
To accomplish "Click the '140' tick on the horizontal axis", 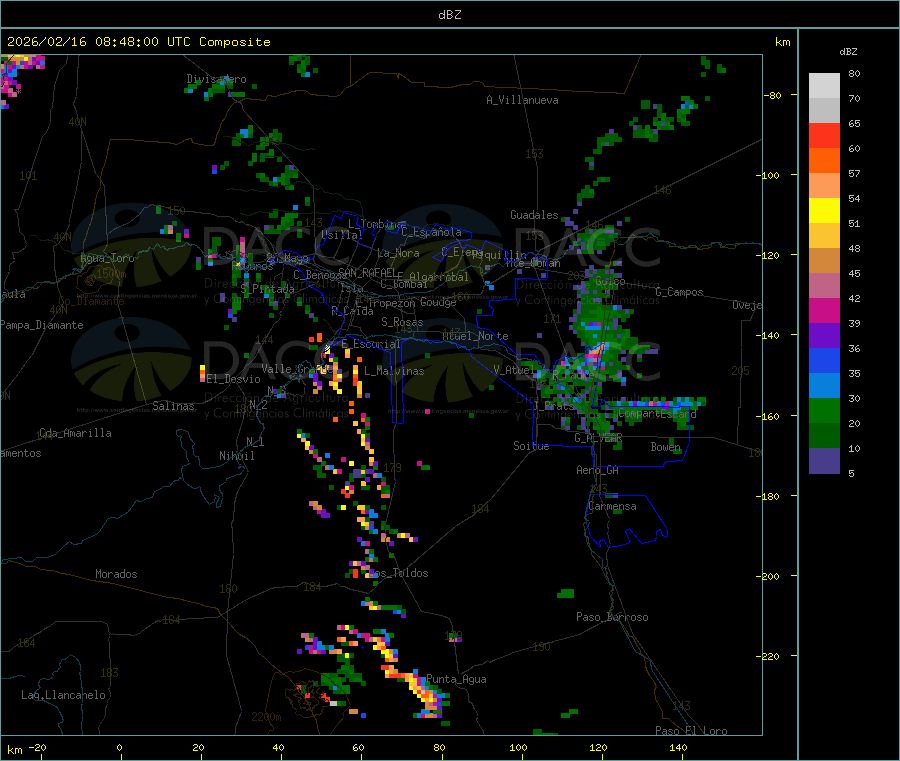I will pyautogui.click(x=678, y=748).
